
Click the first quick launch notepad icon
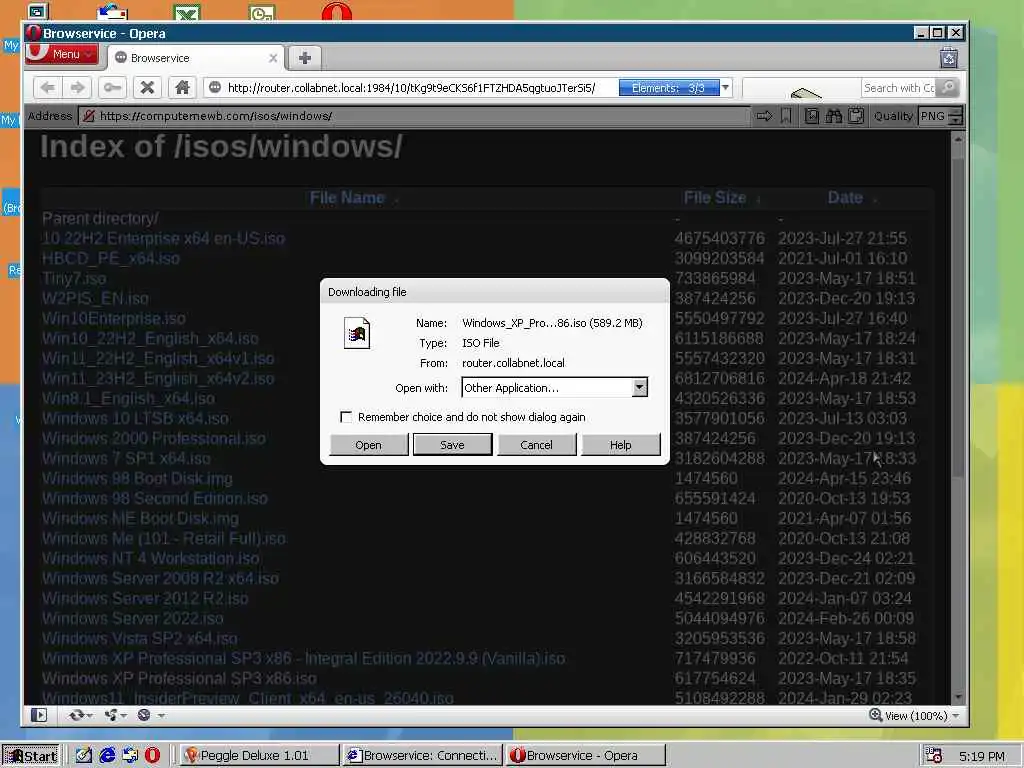tap(84, 756)
